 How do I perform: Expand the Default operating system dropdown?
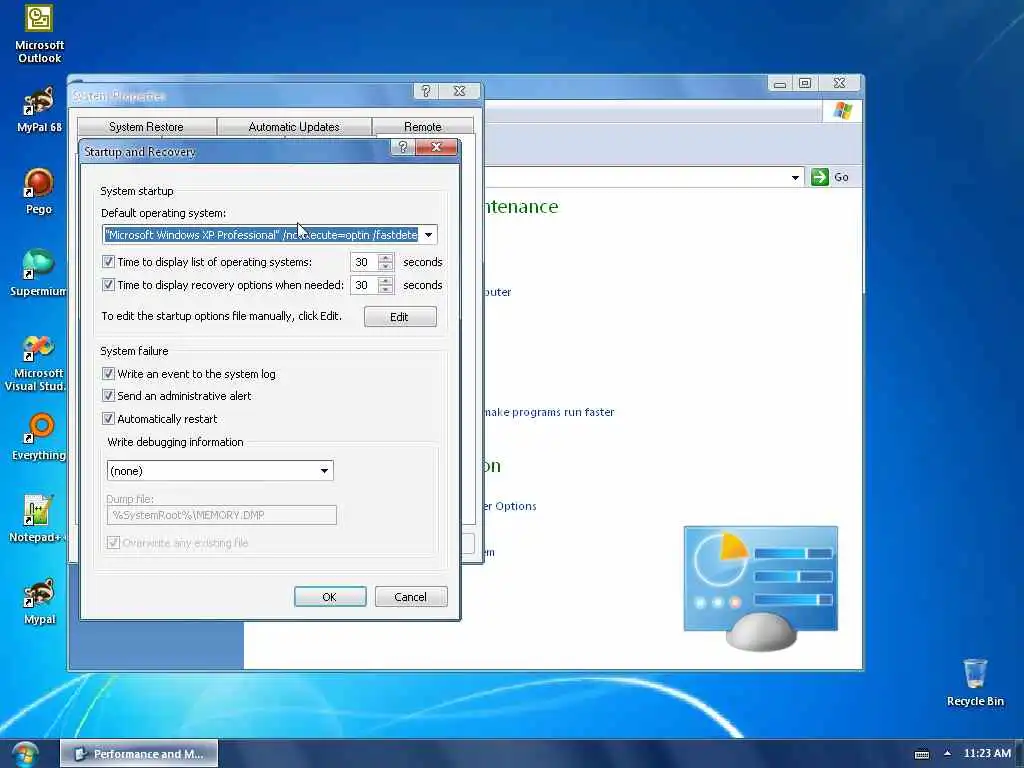coord(428,235)
